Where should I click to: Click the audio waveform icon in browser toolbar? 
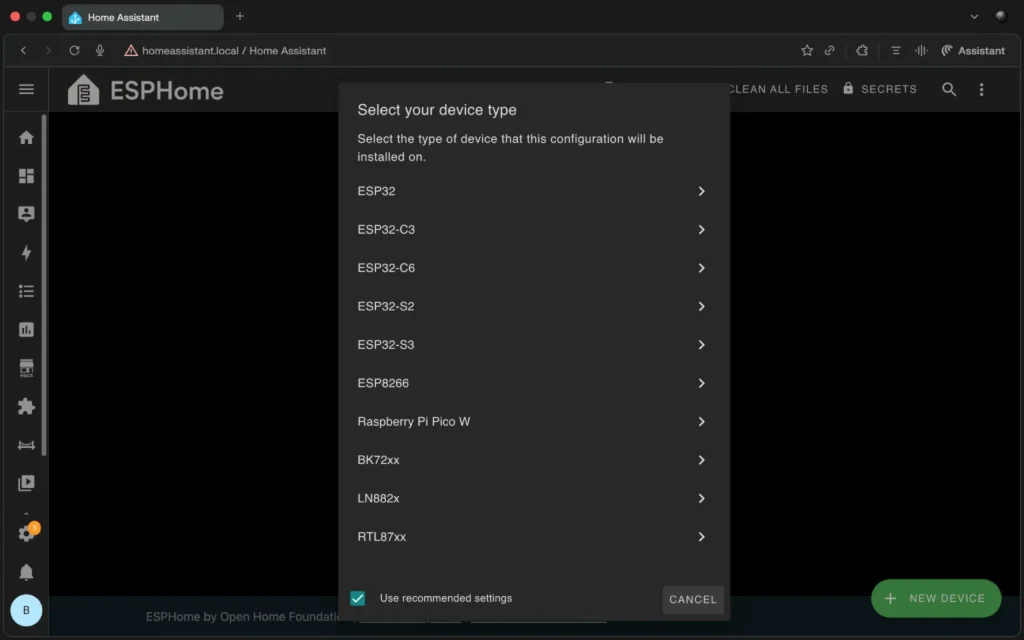coord(921,50)
